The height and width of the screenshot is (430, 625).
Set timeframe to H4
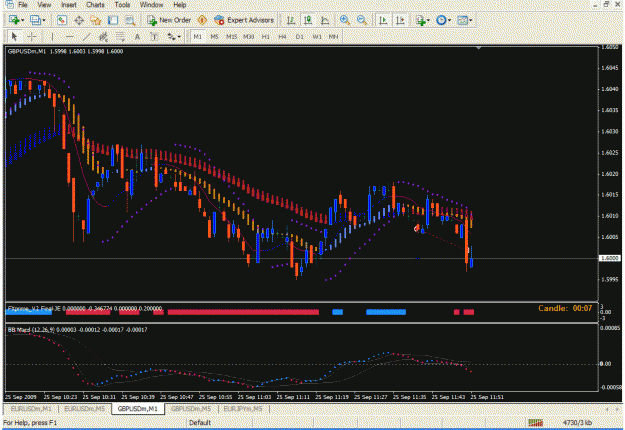pyautogui.click(x=282, y=37)
